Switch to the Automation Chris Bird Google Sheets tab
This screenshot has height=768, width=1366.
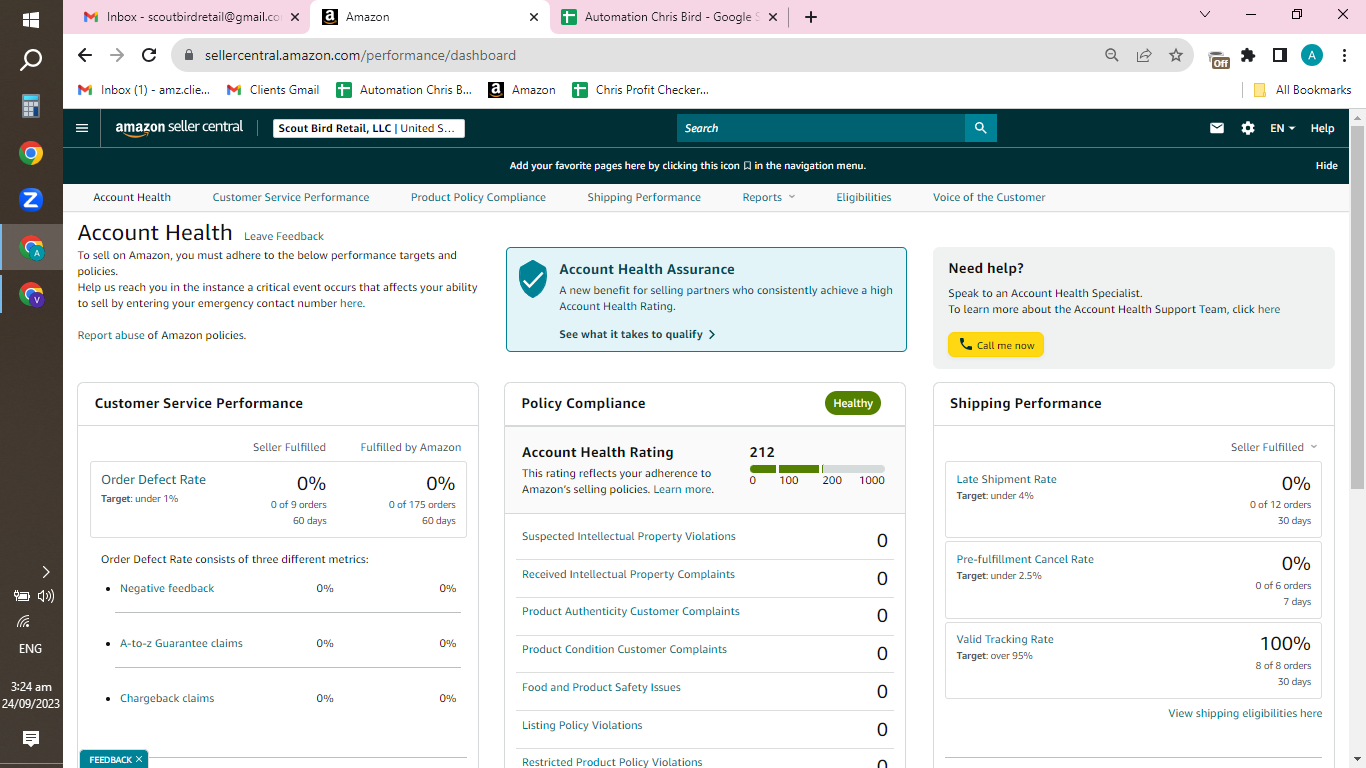tap(668, 17)
